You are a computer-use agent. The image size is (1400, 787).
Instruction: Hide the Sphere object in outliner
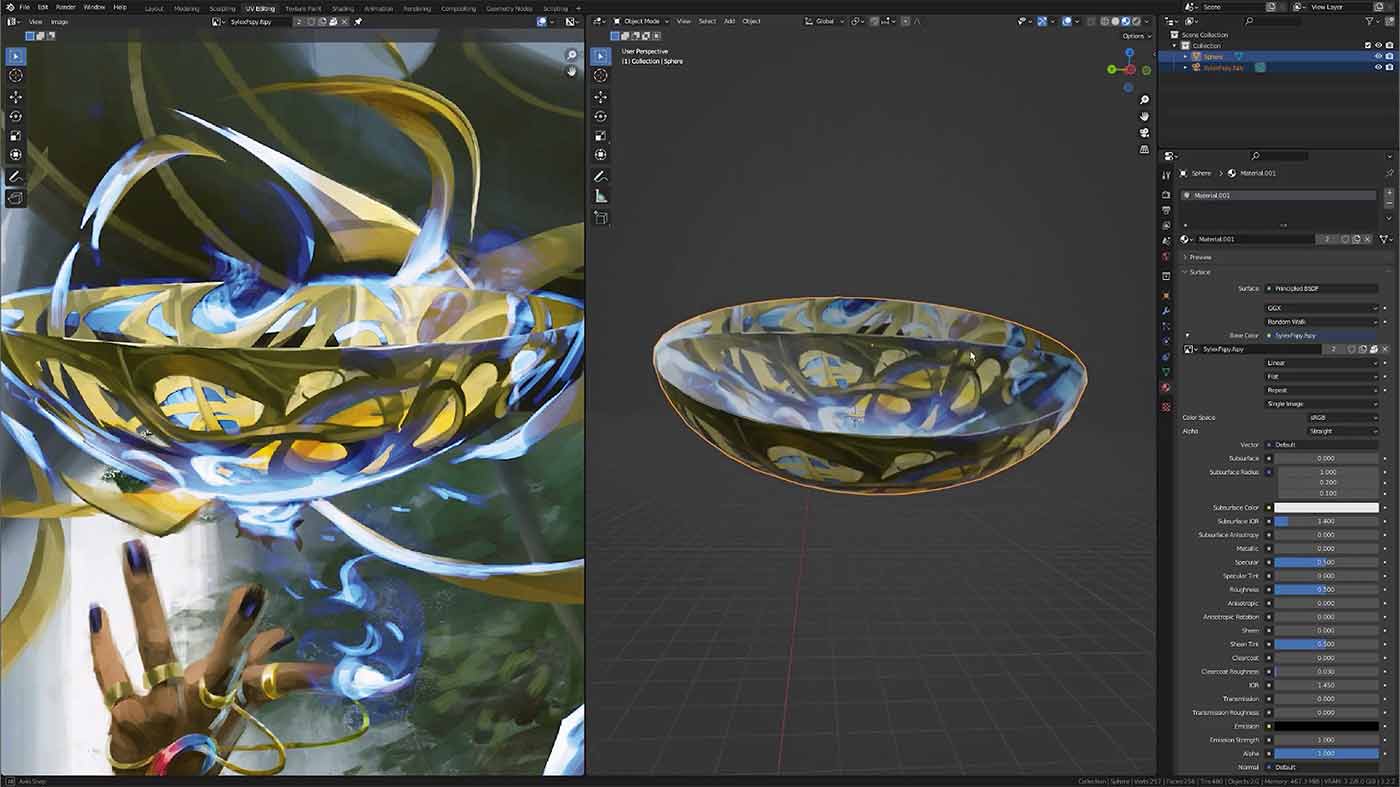pos(1378,57)
